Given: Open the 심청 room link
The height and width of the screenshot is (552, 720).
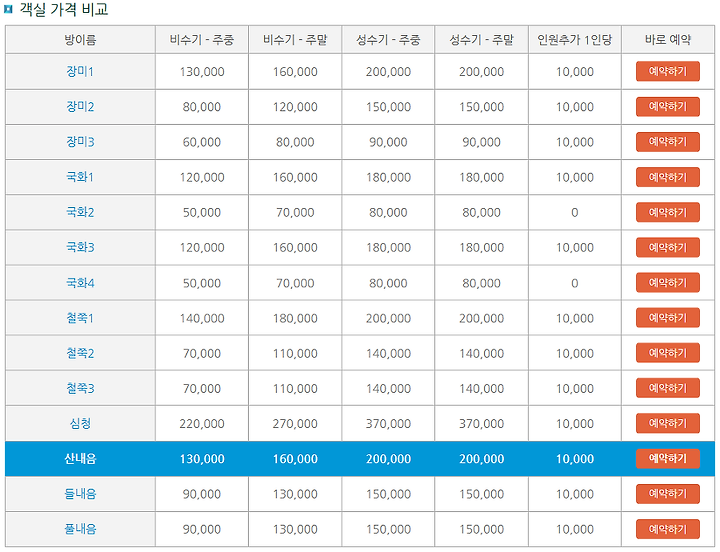Looking at the screenshot, I should tap(80, 423).
